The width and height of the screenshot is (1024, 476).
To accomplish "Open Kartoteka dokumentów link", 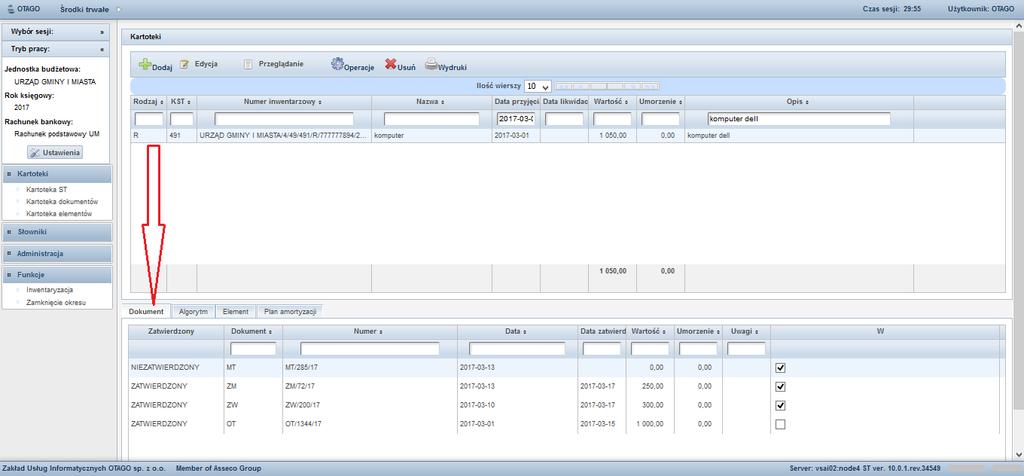I will pyautogui.click(x=61, y=202).
